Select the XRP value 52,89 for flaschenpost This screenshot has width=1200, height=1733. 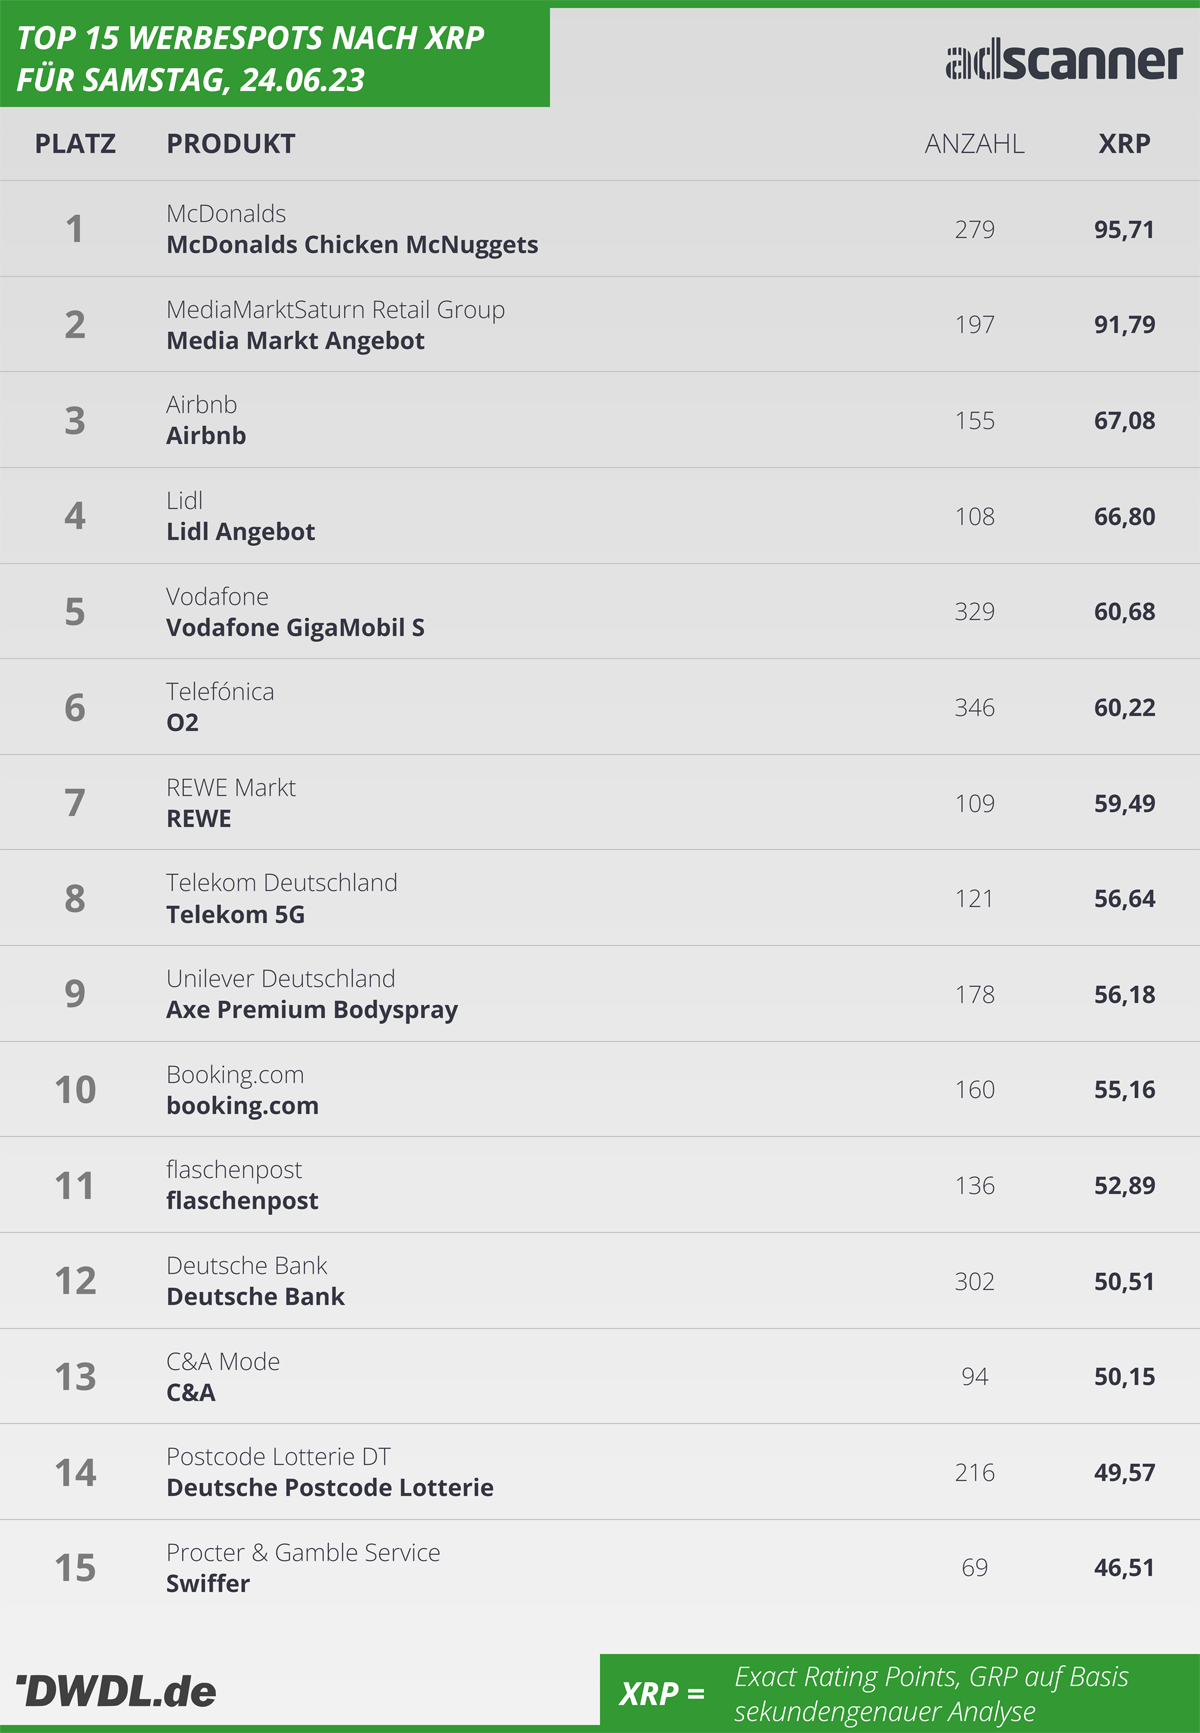[1124, 1186]
